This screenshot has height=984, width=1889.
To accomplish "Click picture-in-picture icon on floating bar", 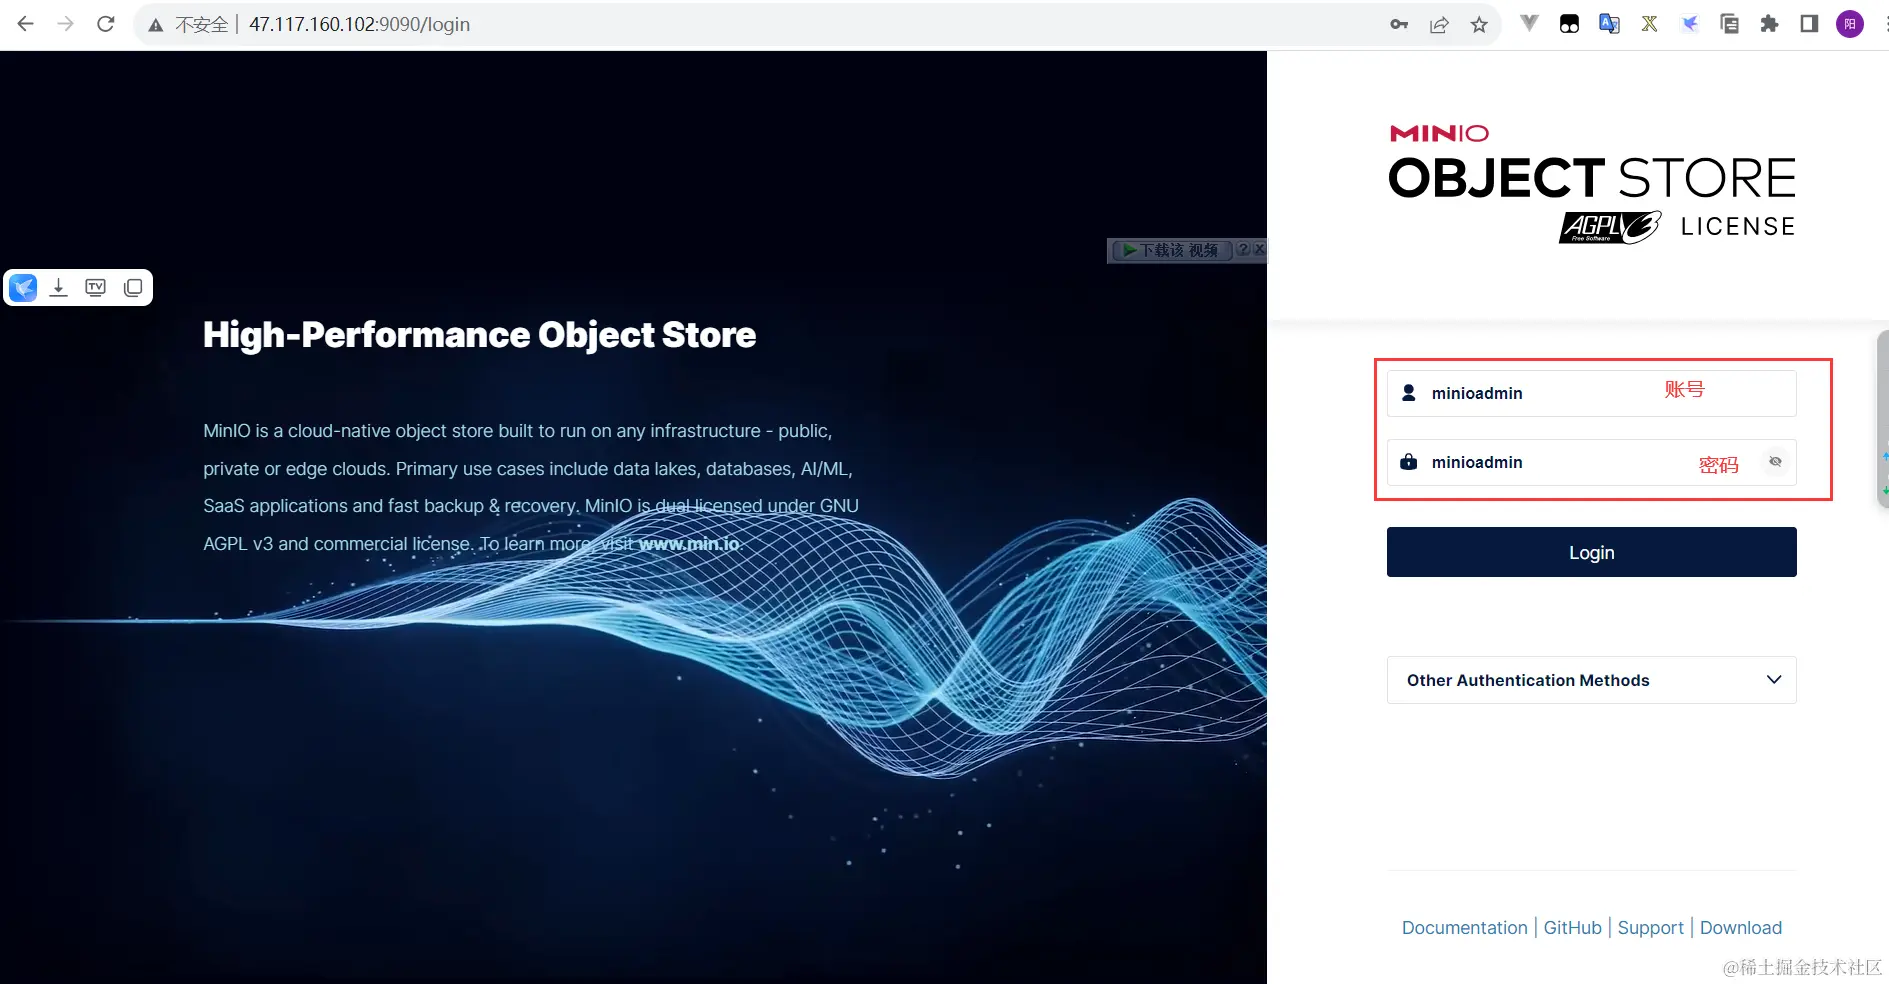I will point(133,288).
